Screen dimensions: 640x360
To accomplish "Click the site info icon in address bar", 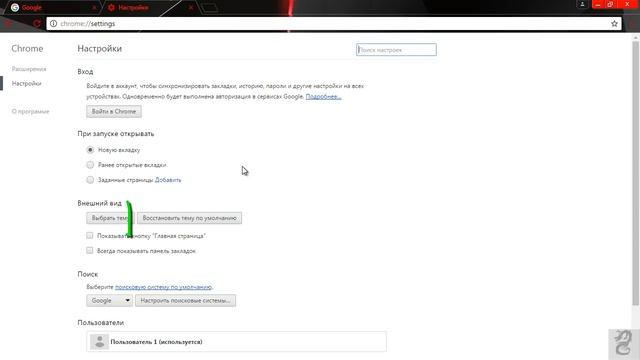I will pos(53,24).
